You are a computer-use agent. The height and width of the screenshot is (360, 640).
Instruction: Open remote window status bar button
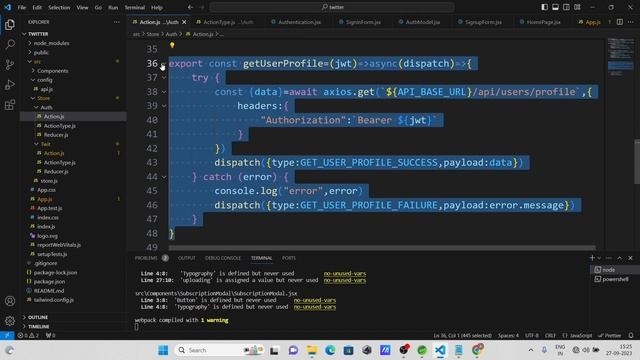[7, 336]
